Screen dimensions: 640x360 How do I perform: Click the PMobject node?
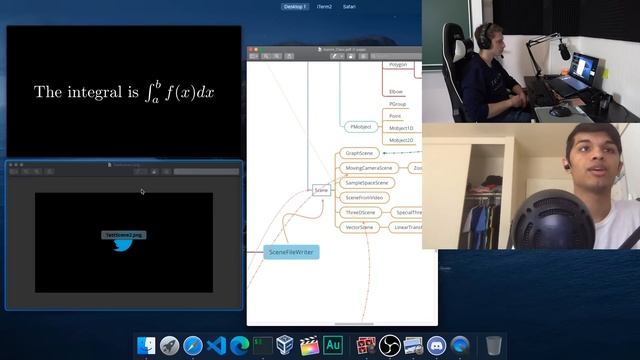click(x=361, y=127)
